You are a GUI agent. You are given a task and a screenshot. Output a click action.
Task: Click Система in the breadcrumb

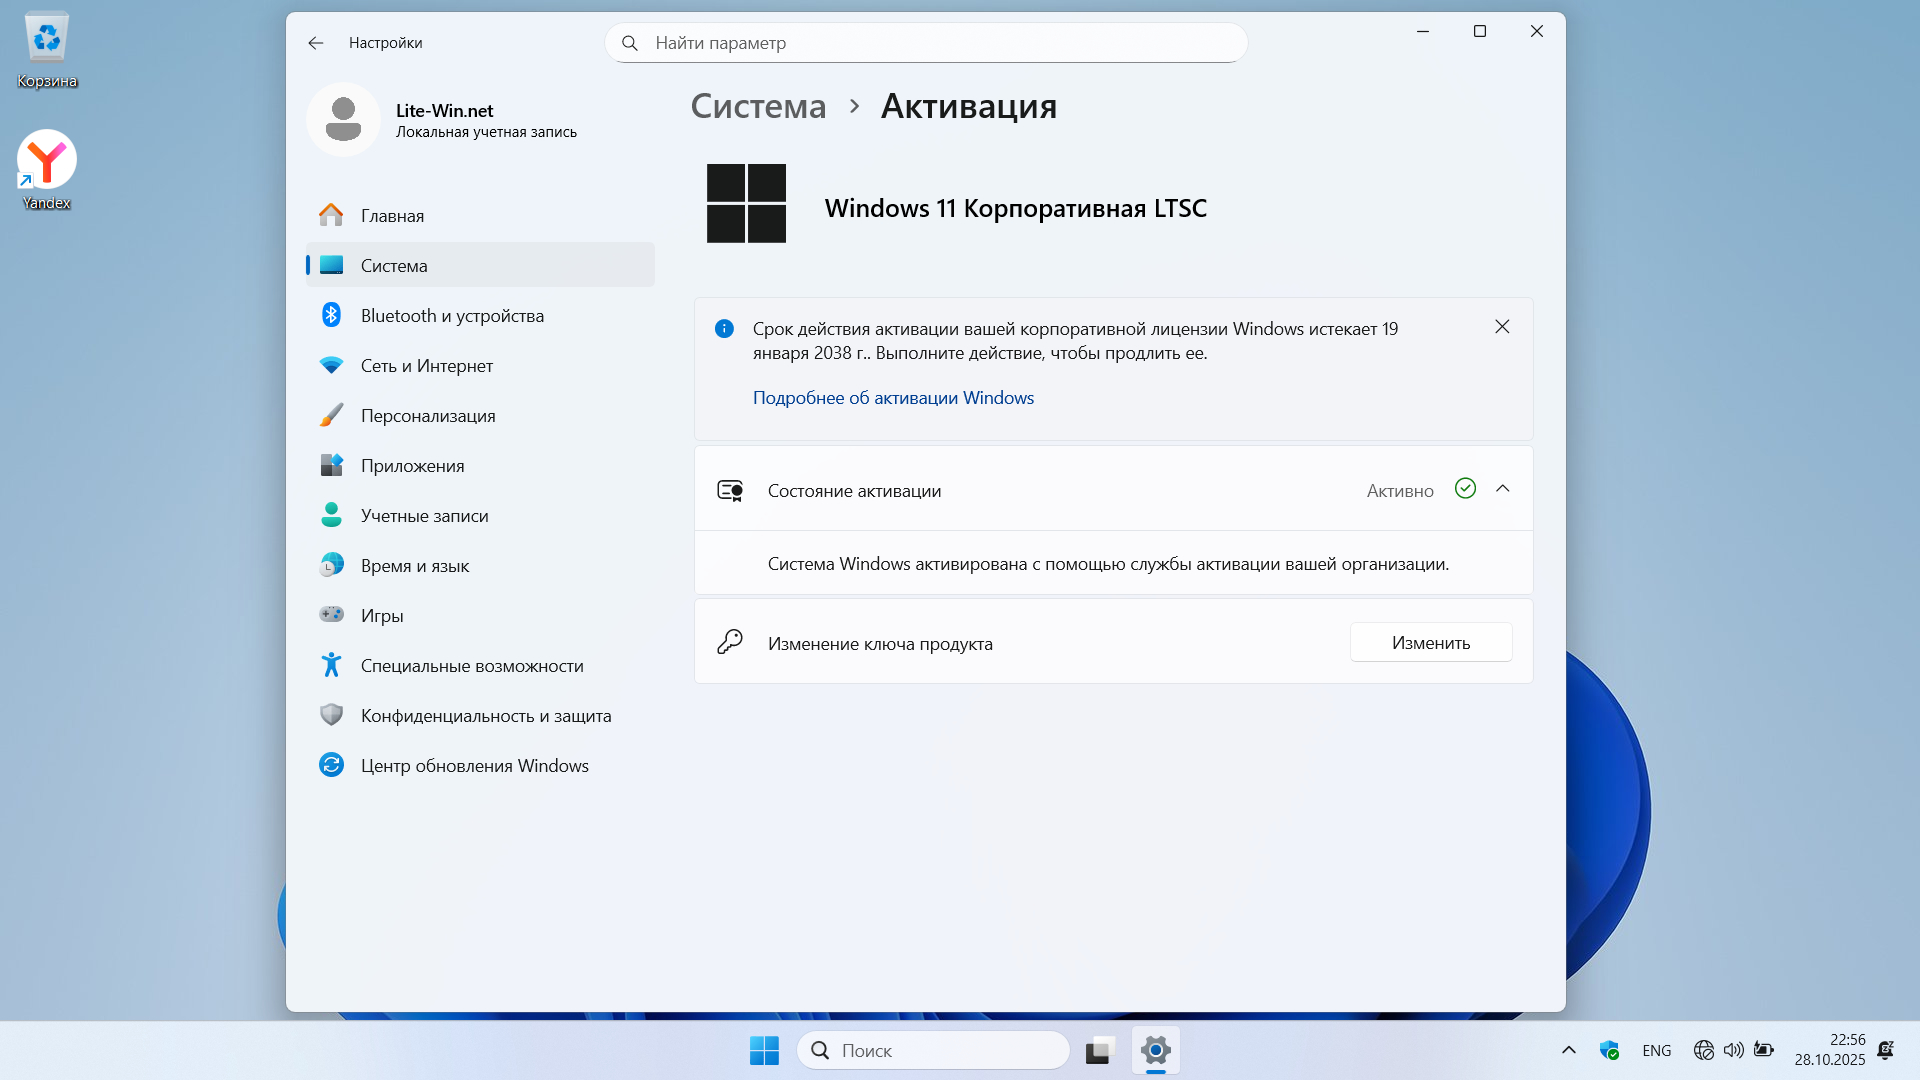tap(758, 106)
